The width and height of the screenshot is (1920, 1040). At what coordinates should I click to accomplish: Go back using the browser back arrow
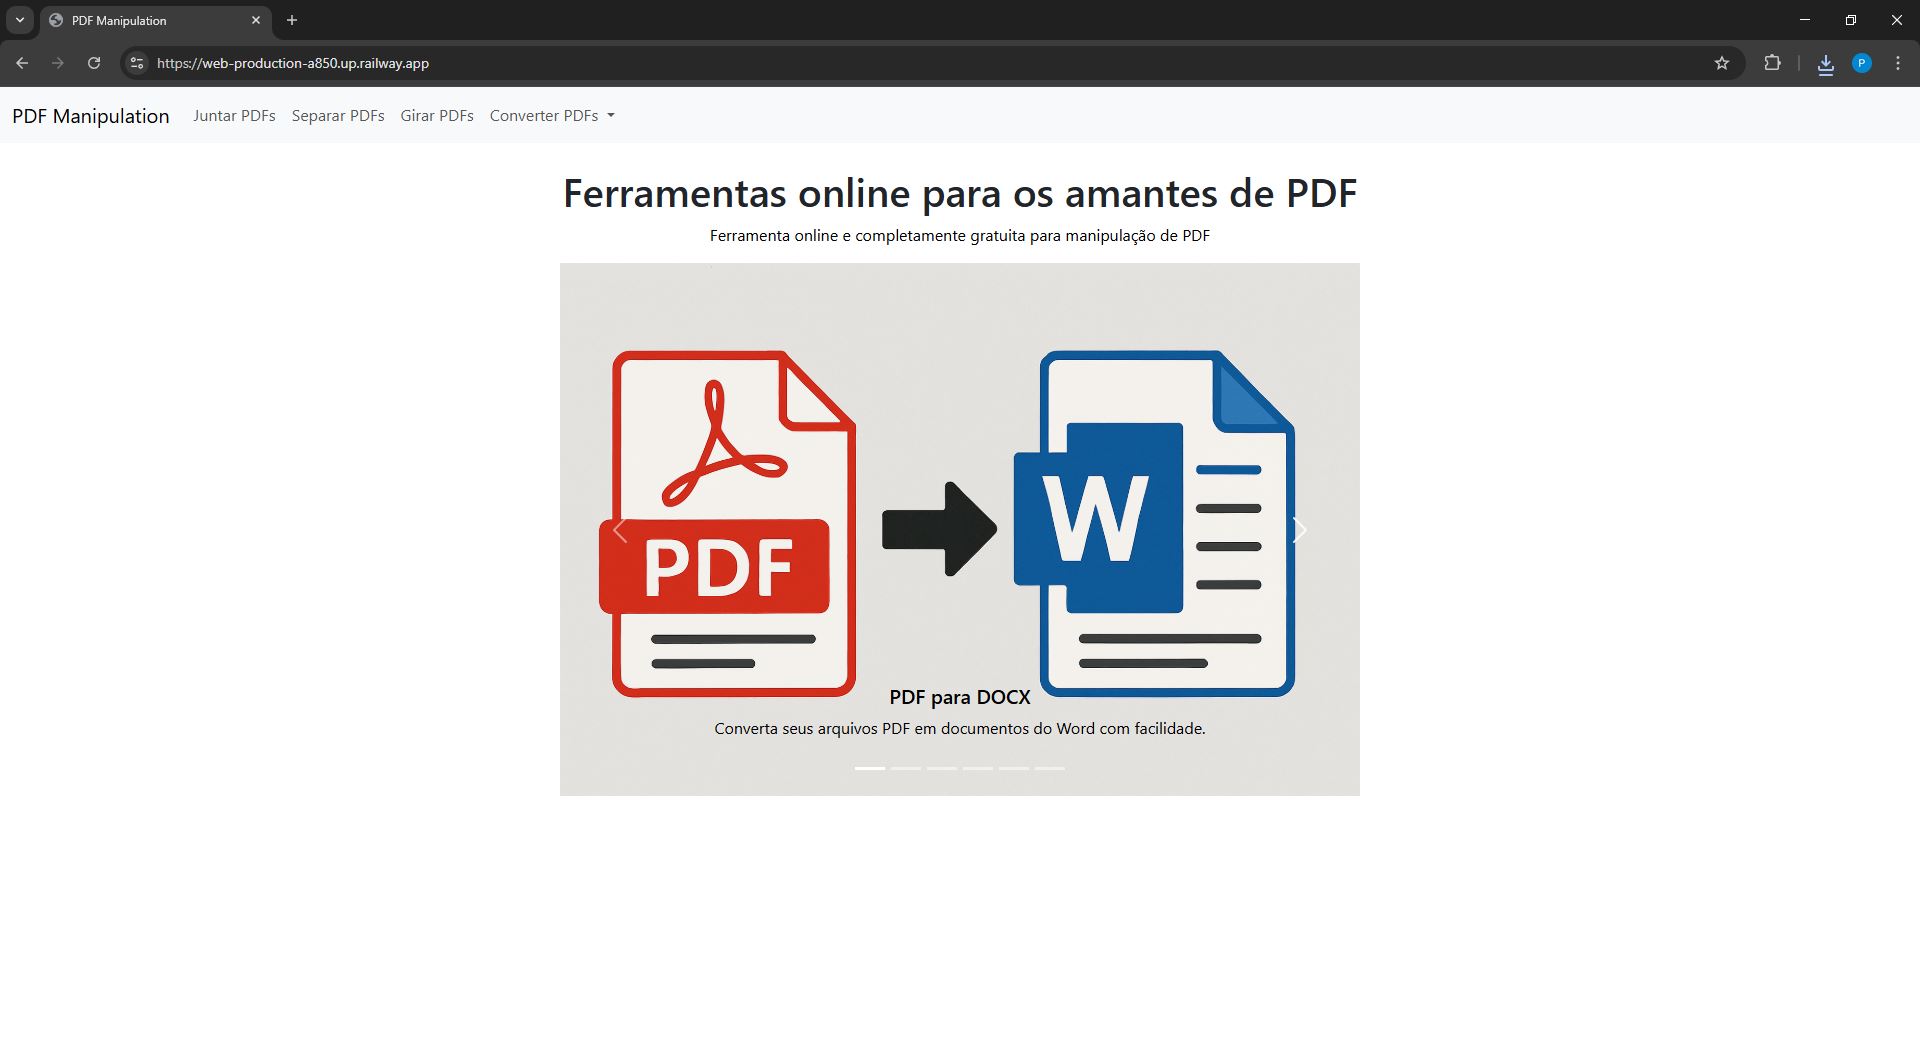tap(22, 63)
